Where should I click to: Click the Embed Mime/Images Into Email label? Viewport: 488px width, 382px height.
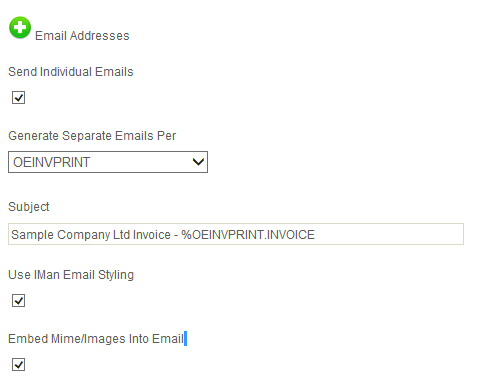96,339
